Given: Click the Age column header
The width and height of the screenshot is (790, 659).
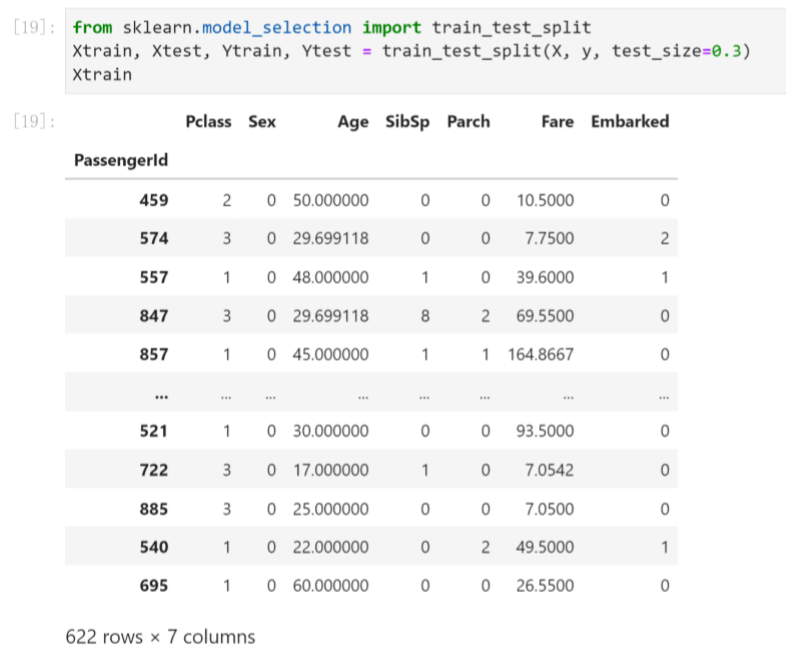Looking at the screenshot, I should click(x=352, y=122).
